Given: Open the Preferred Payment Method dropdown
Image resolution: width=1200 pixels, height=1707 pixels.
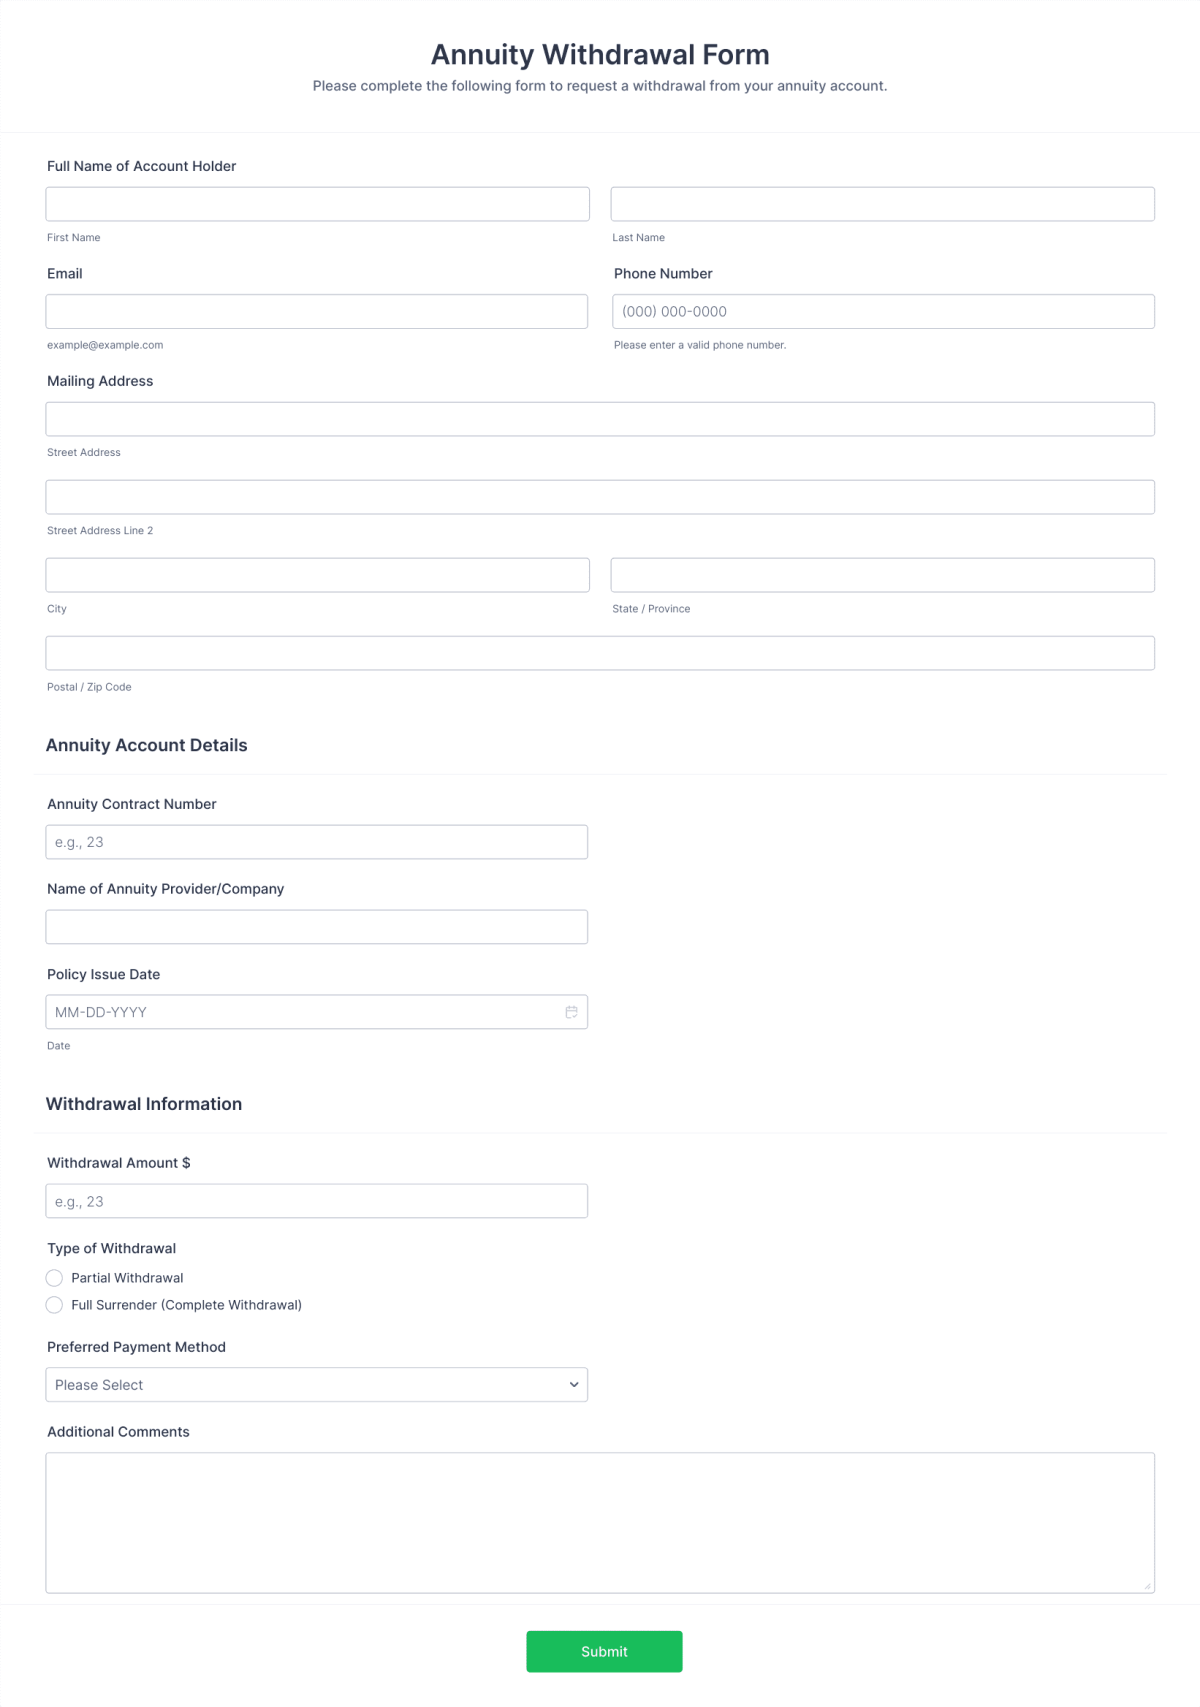Looking at the screenshot, I should pyautogui.click(x=316, y=1384).
